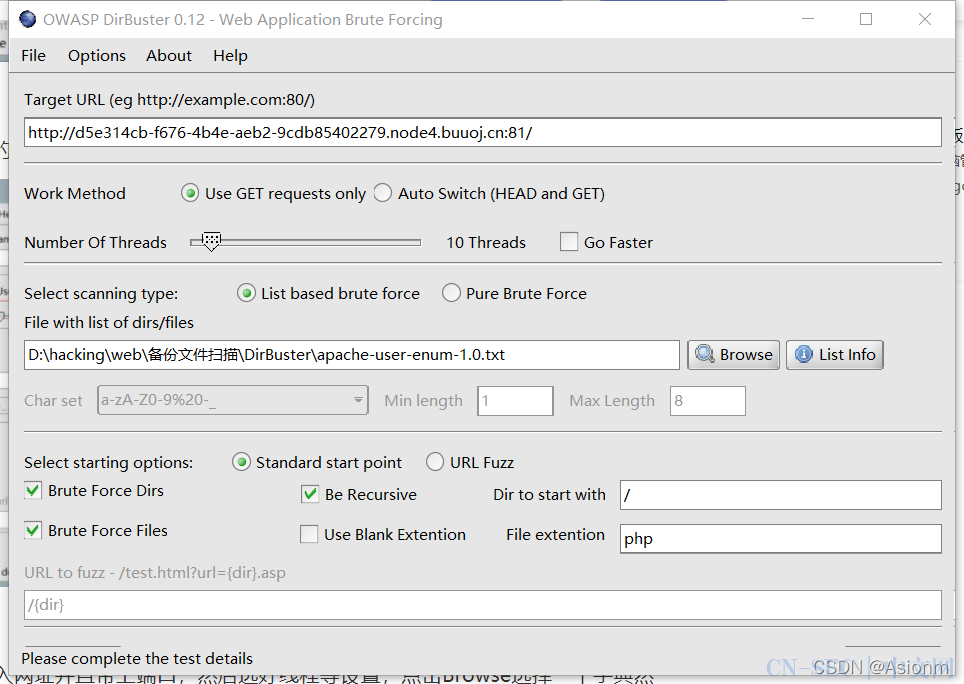Select Auto Switch (HEAD and GET) method
Viewport: 964px width, 684px height.
[383, 194]
